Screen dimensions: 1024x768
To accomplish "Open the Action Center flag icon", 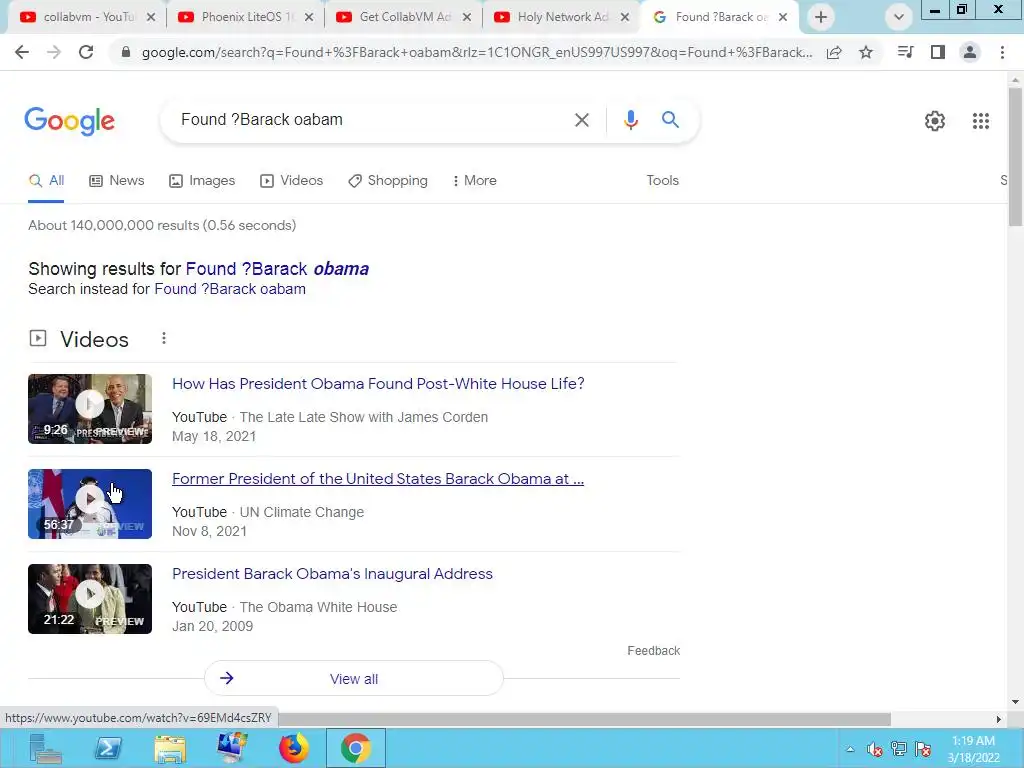I will pyautogui.click(x=923, y=749).
